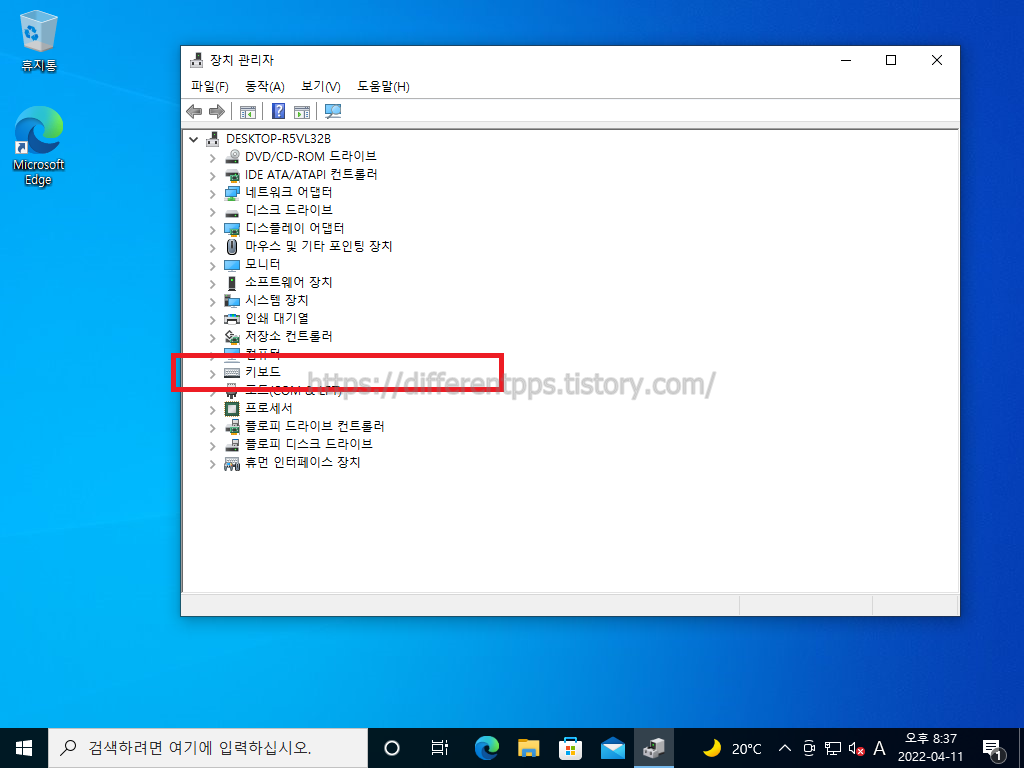1024x768 pixels.
Task: Open Task View on the taskbar
Action: click(x=440, y=748)
